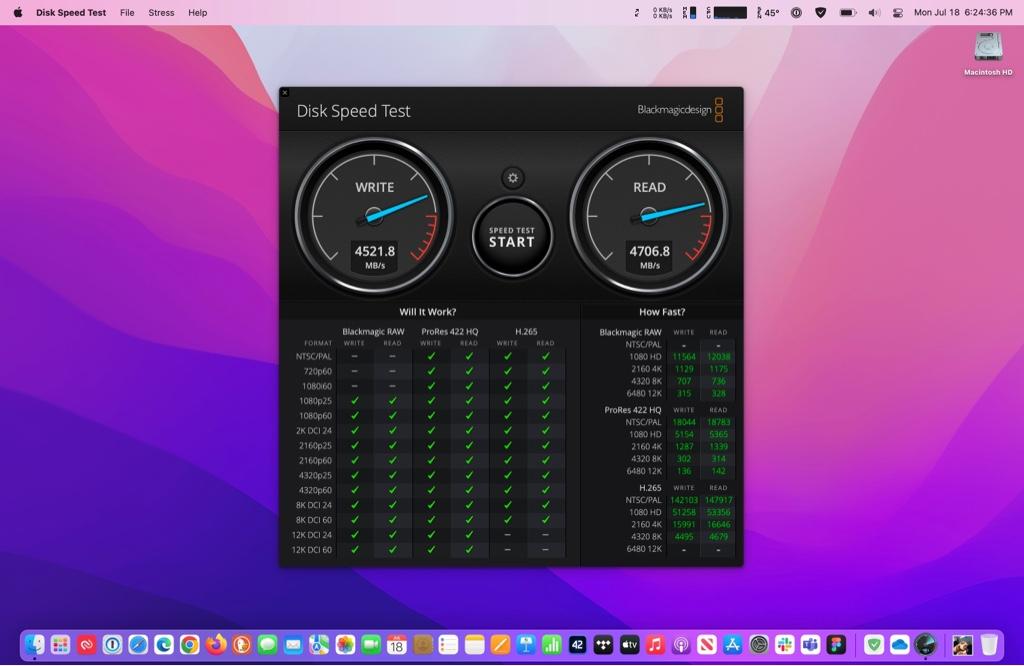Click ProRes 422 HQ NTSC/PAL write value 18044
The height and width of the screenshot is (666, 1024).
click(x=684, y=422)
